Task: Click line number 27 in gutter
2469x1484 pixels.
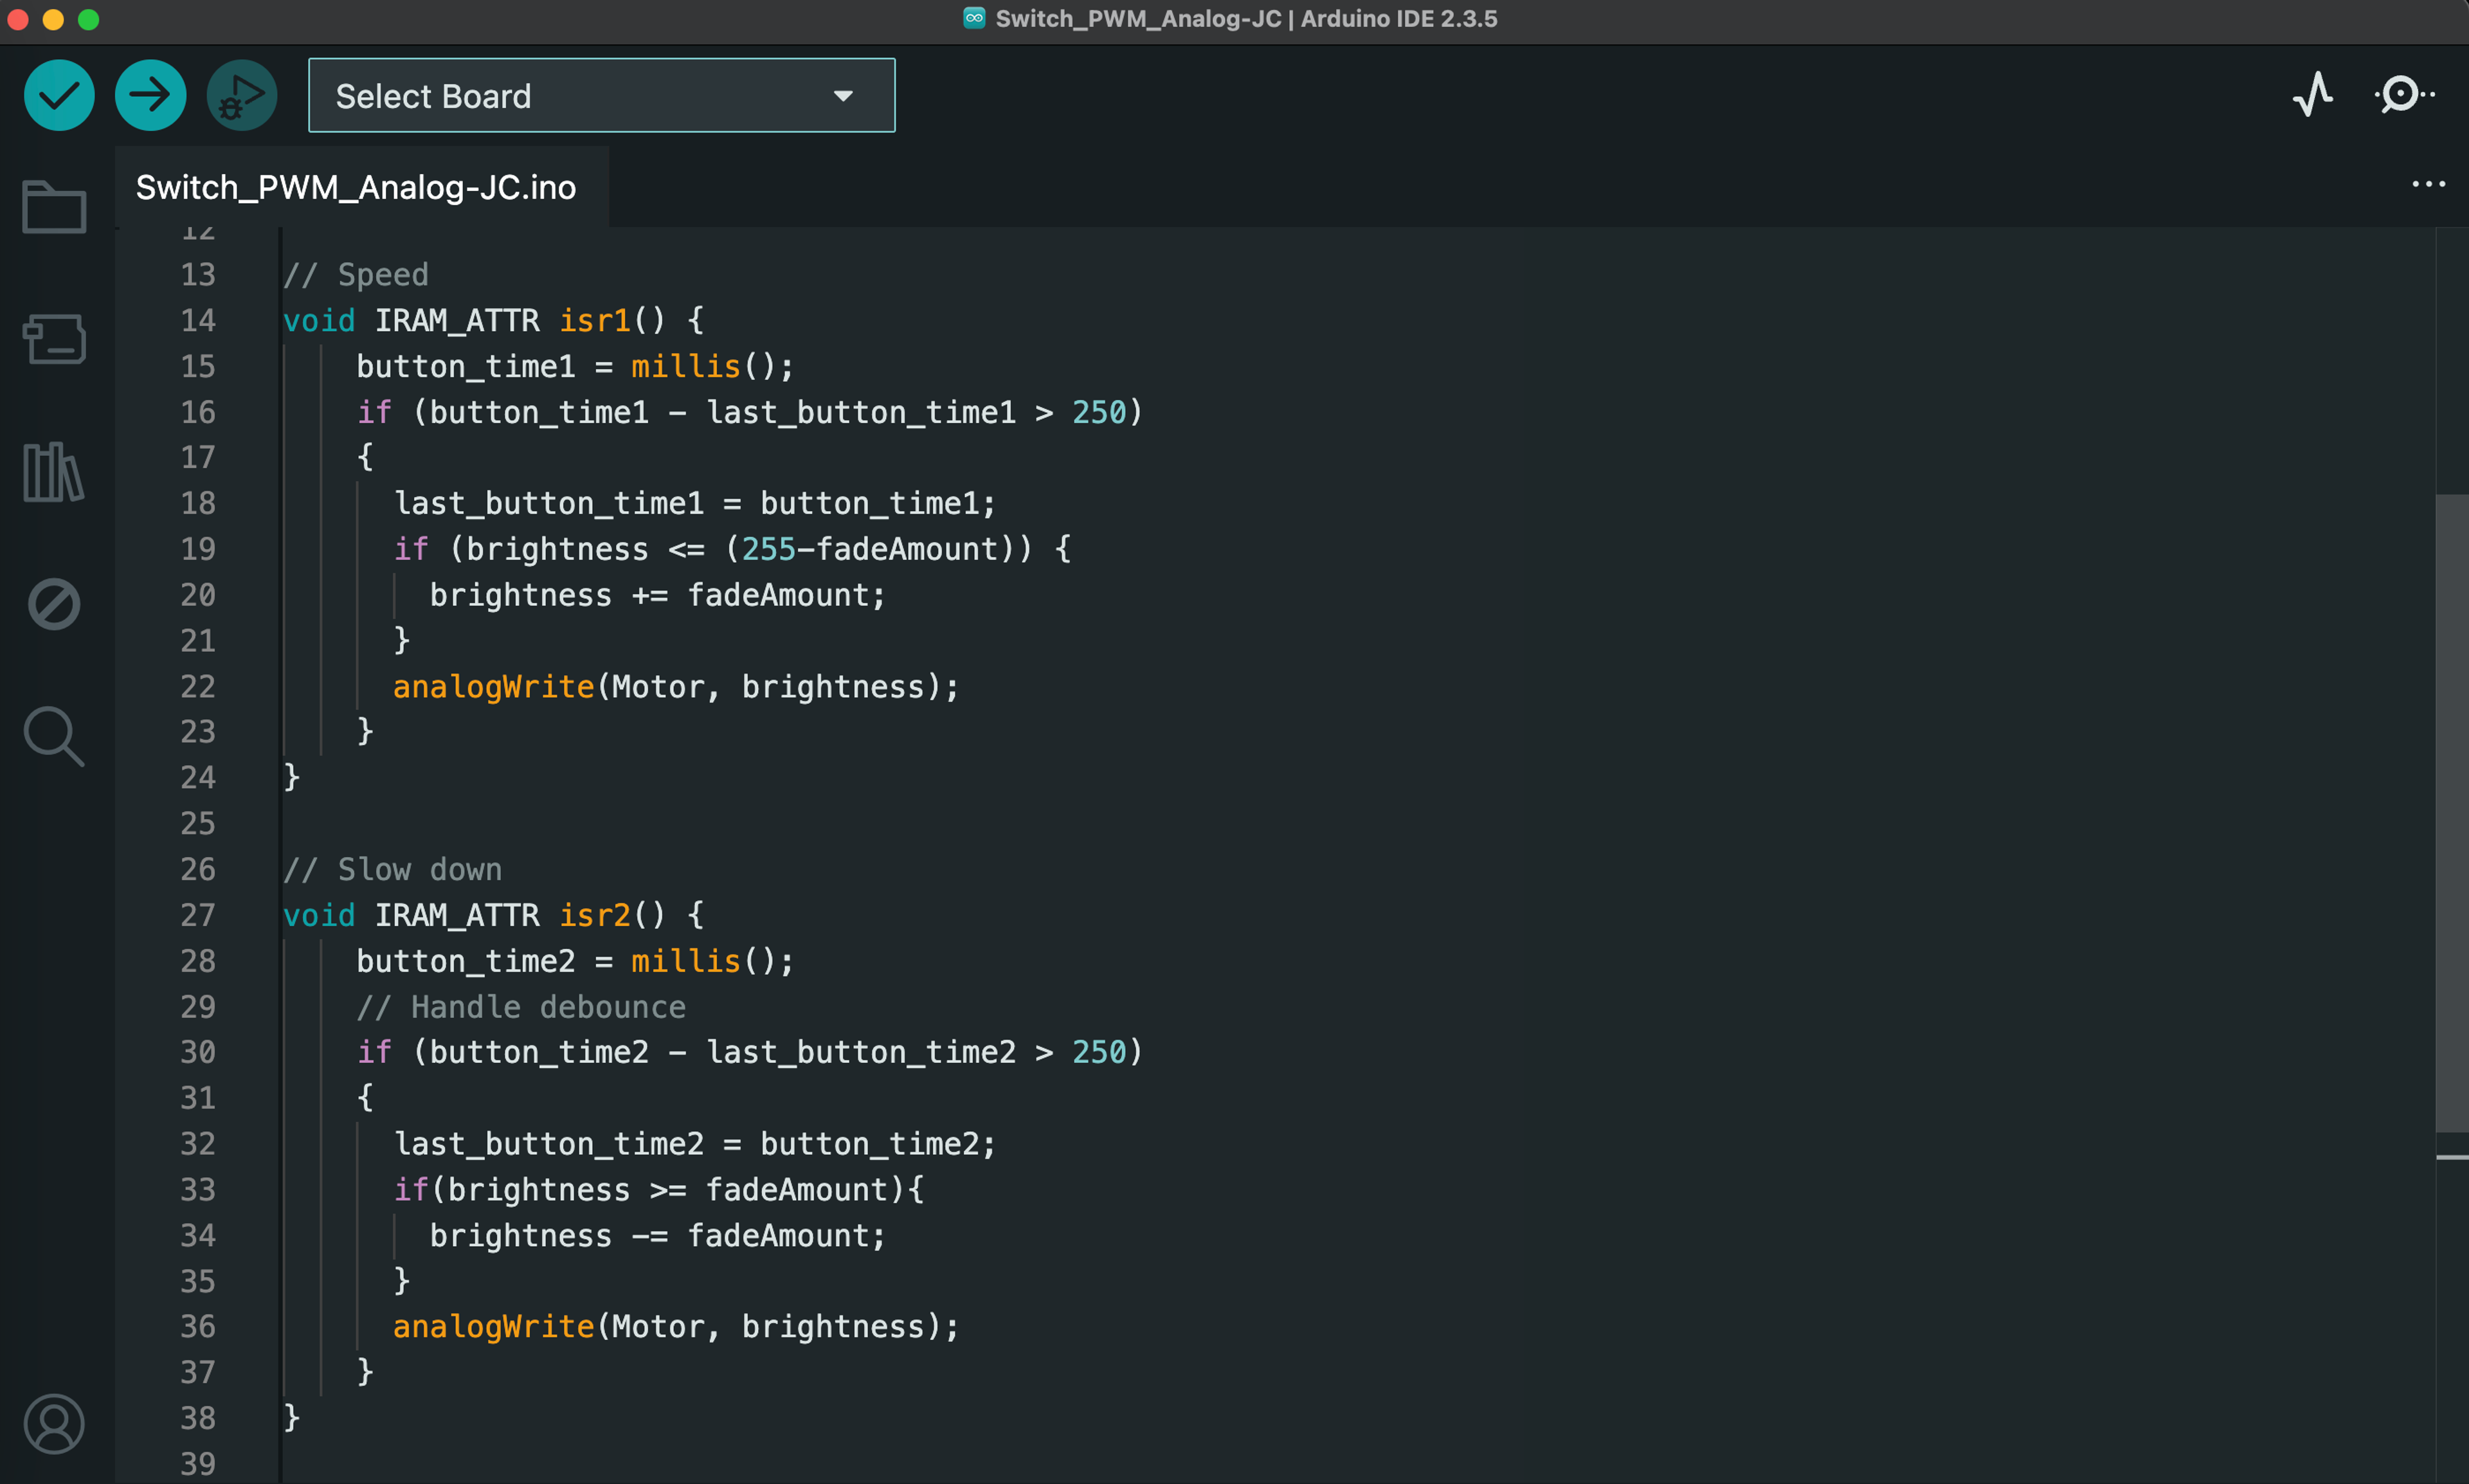Action: click(x=198, y=914)
